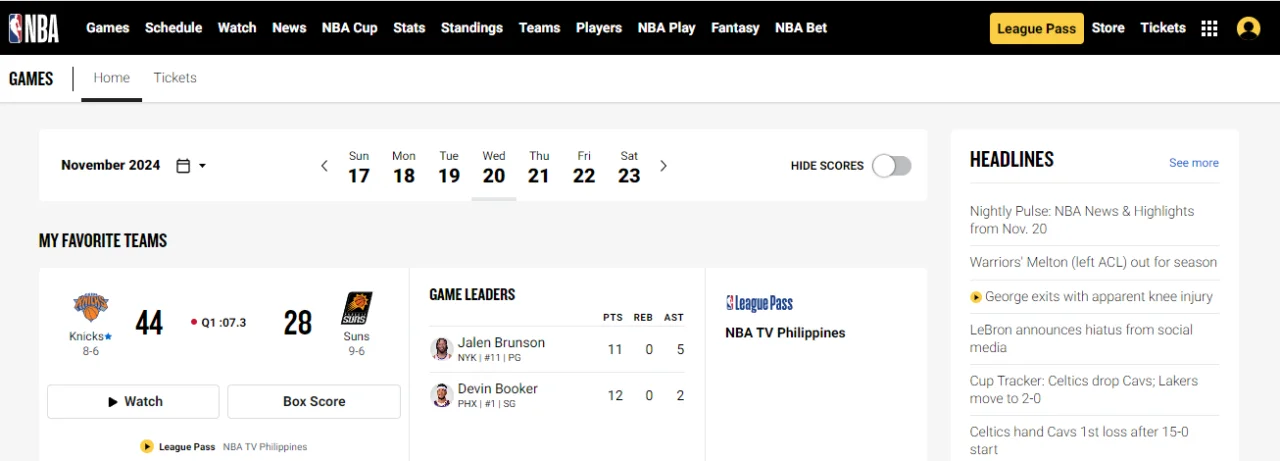
Task: Select Sunday 17 in date strip
Action: [x=359, y=167]
